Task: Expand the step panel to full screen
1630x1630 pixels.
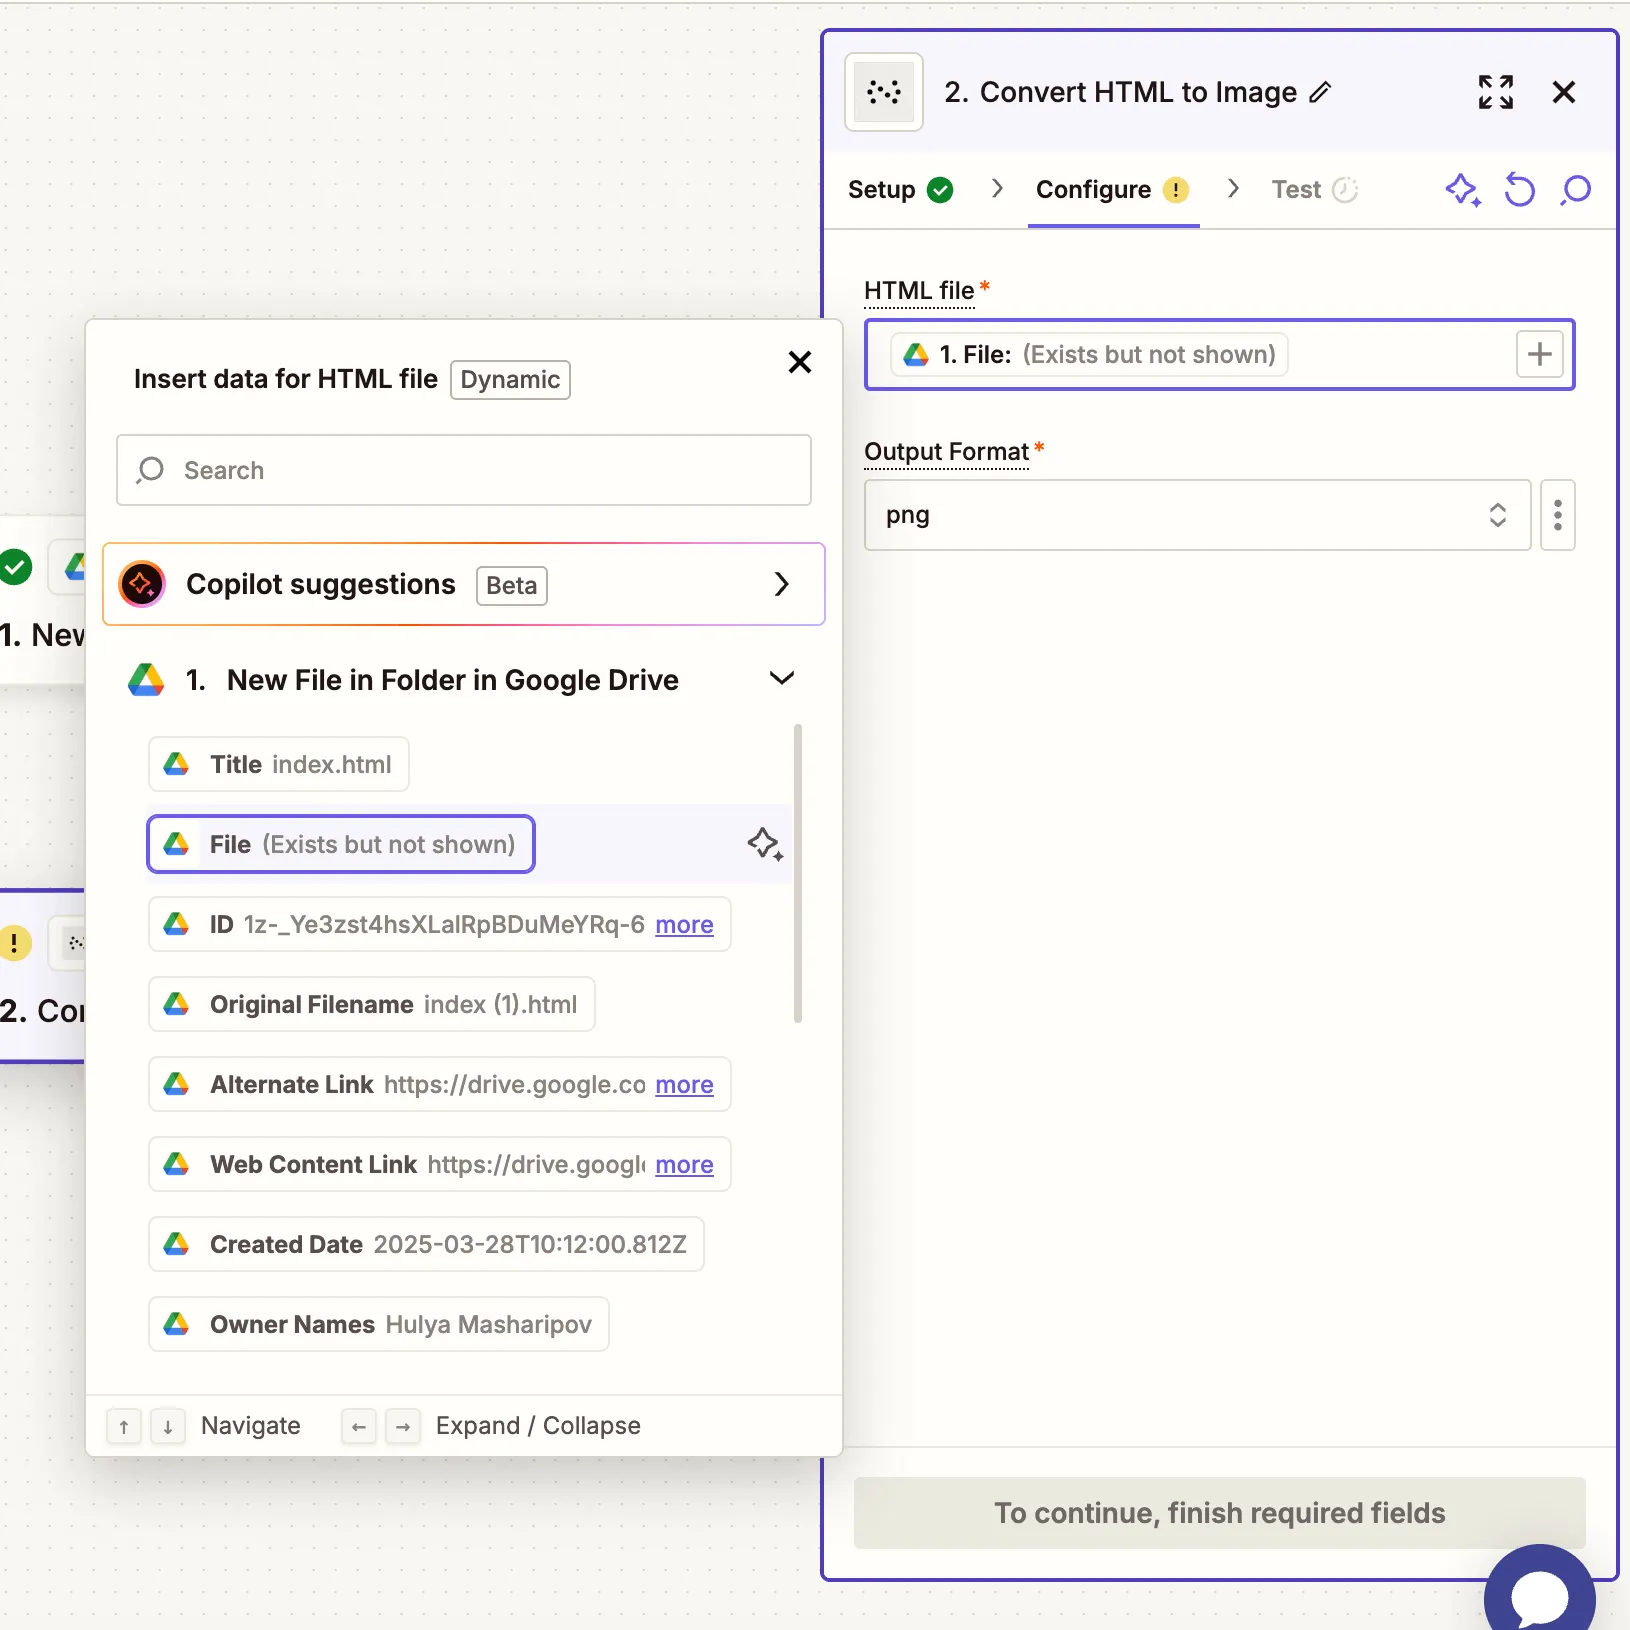Action: 1495,93
